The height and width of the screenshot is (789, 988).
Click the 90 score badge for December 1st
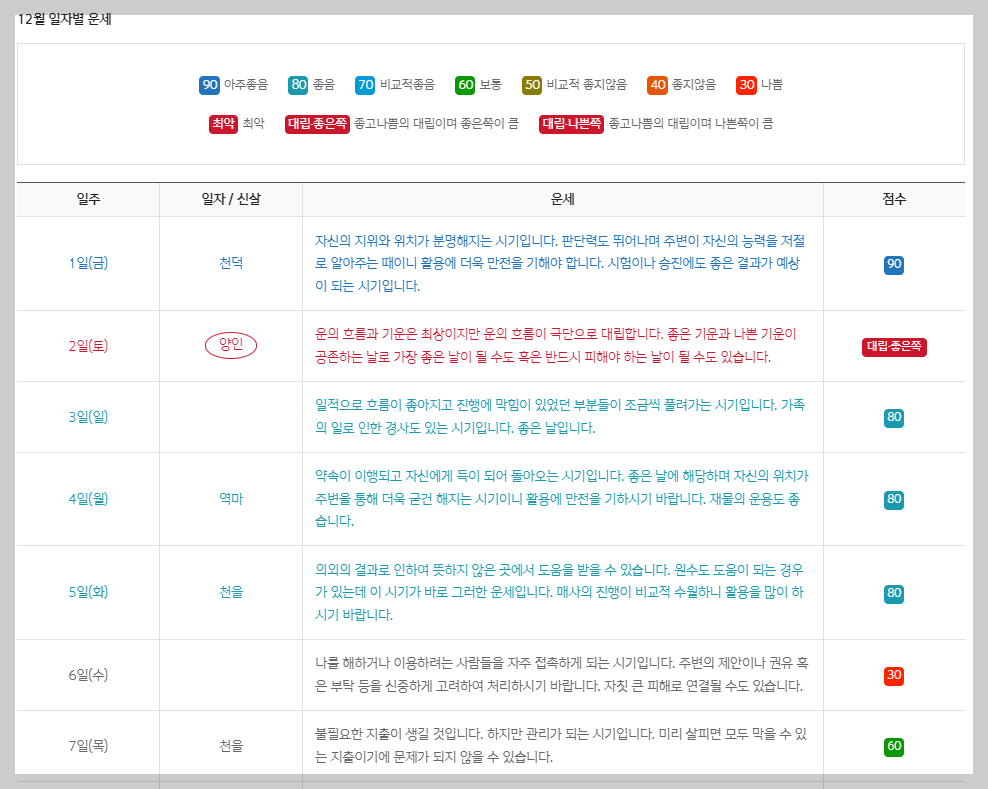(893, 263)
